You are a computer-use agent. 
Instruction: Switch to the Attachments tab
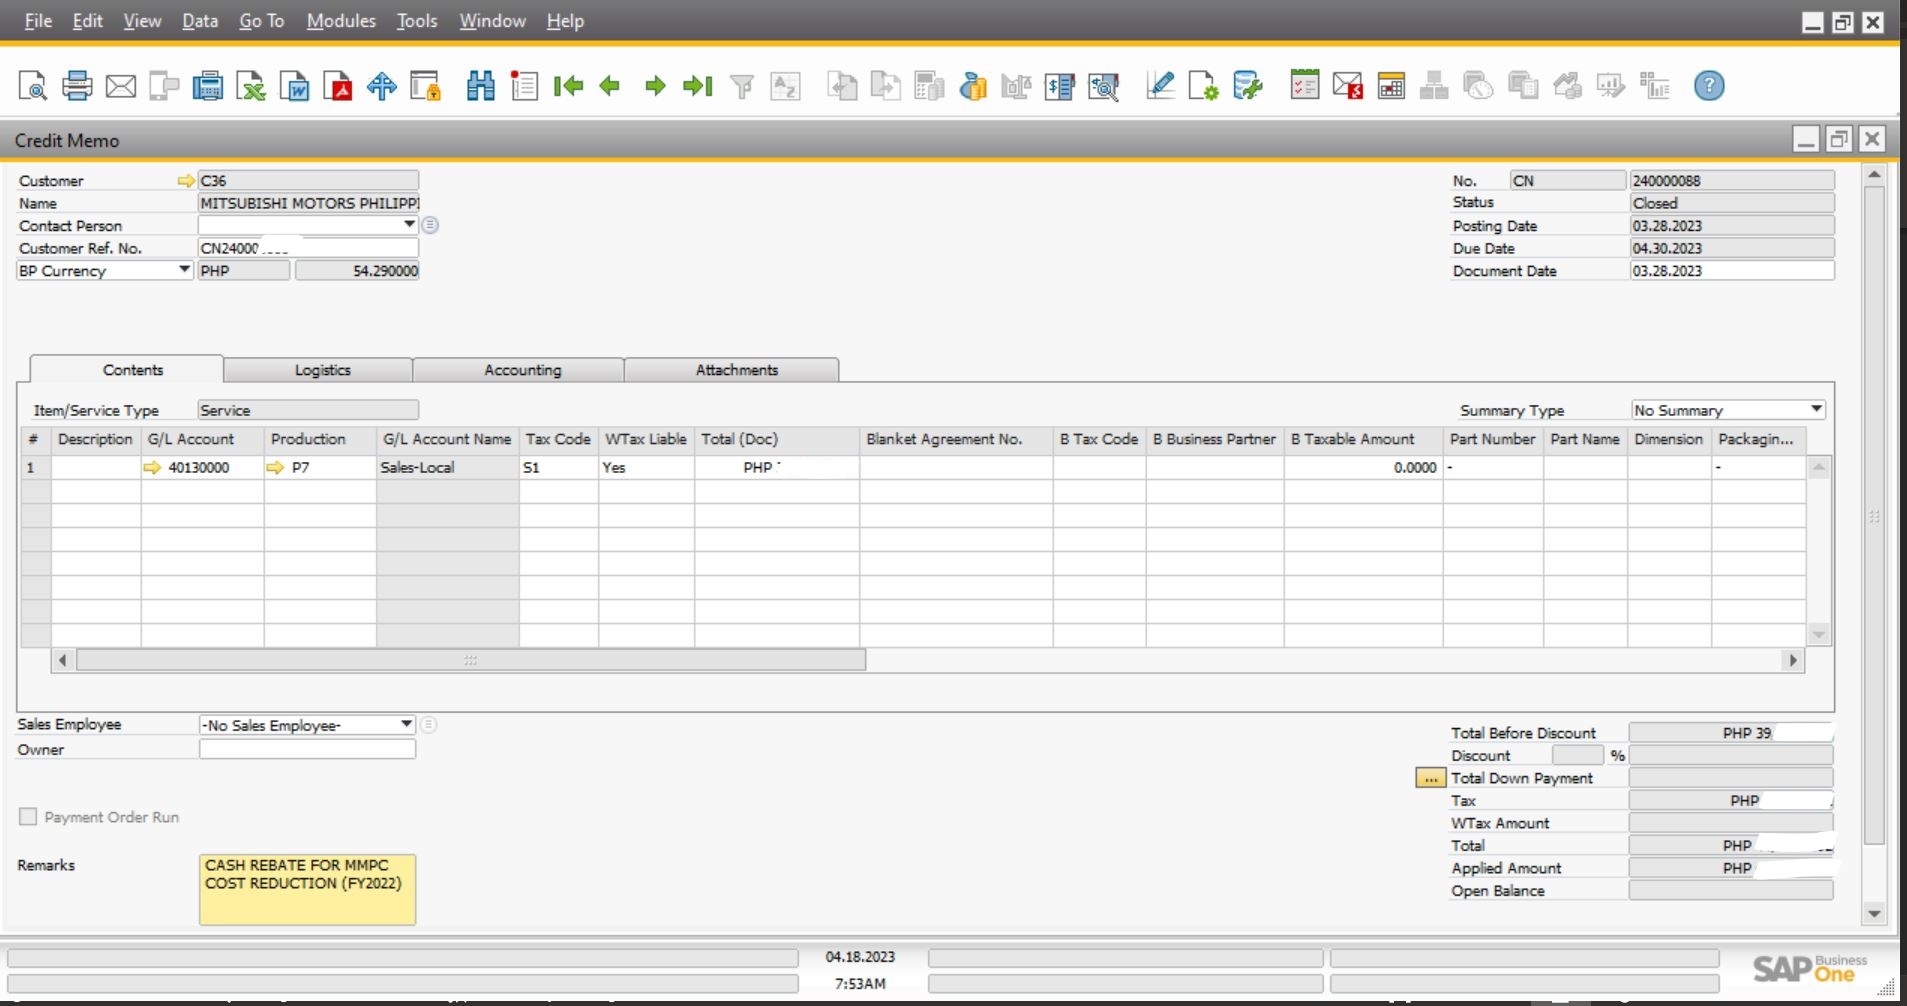pos(732,370)
